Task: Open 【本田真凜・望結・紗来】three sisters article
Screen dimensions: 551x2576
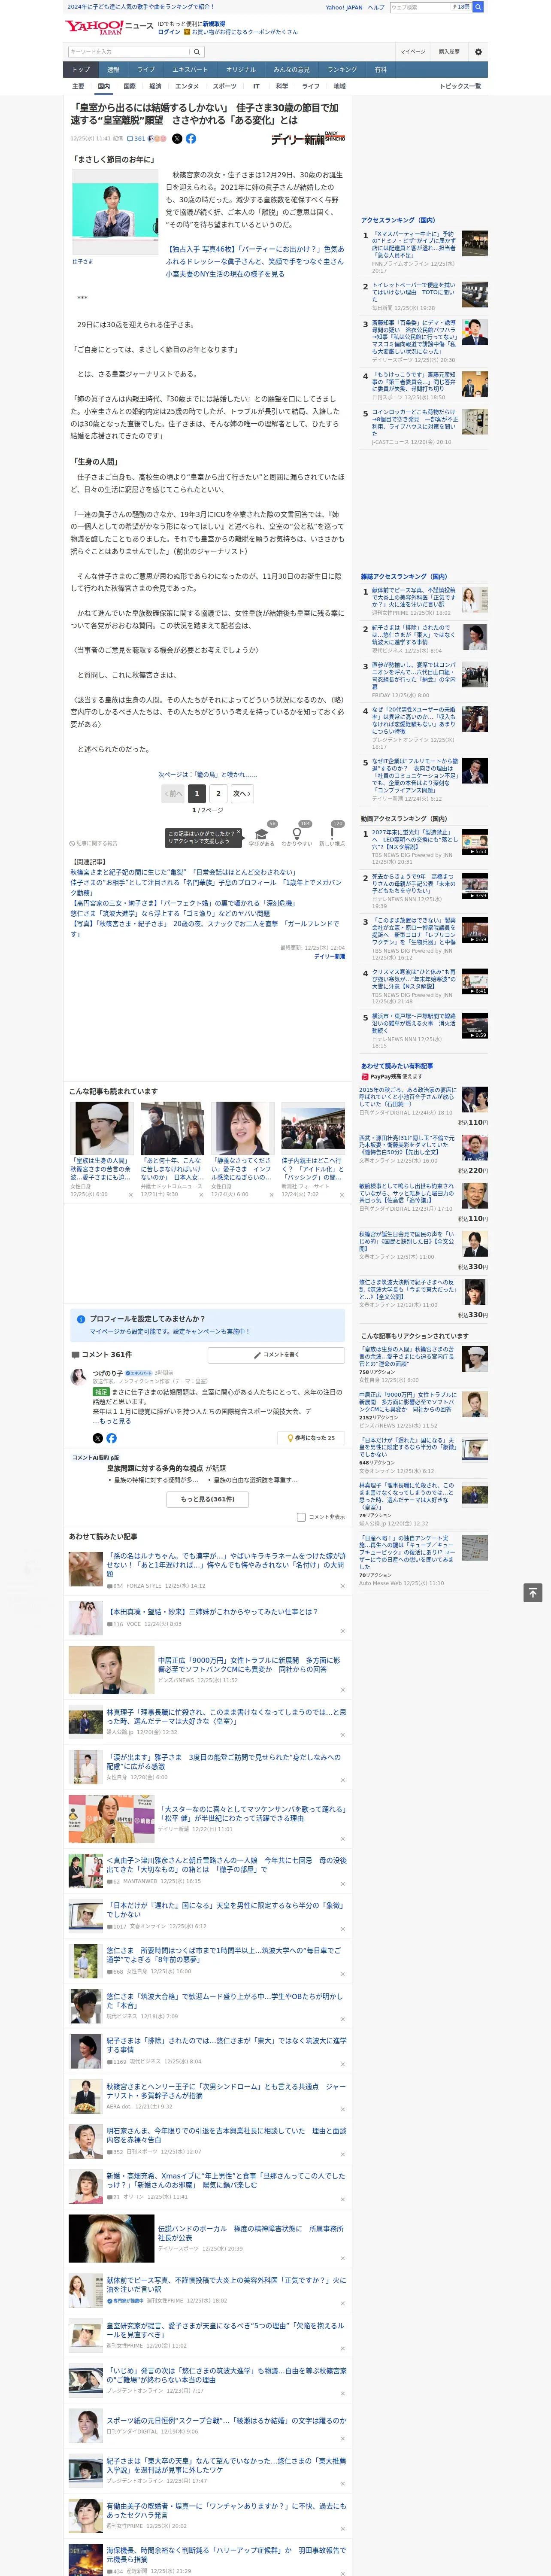Action: (212, 1612)
